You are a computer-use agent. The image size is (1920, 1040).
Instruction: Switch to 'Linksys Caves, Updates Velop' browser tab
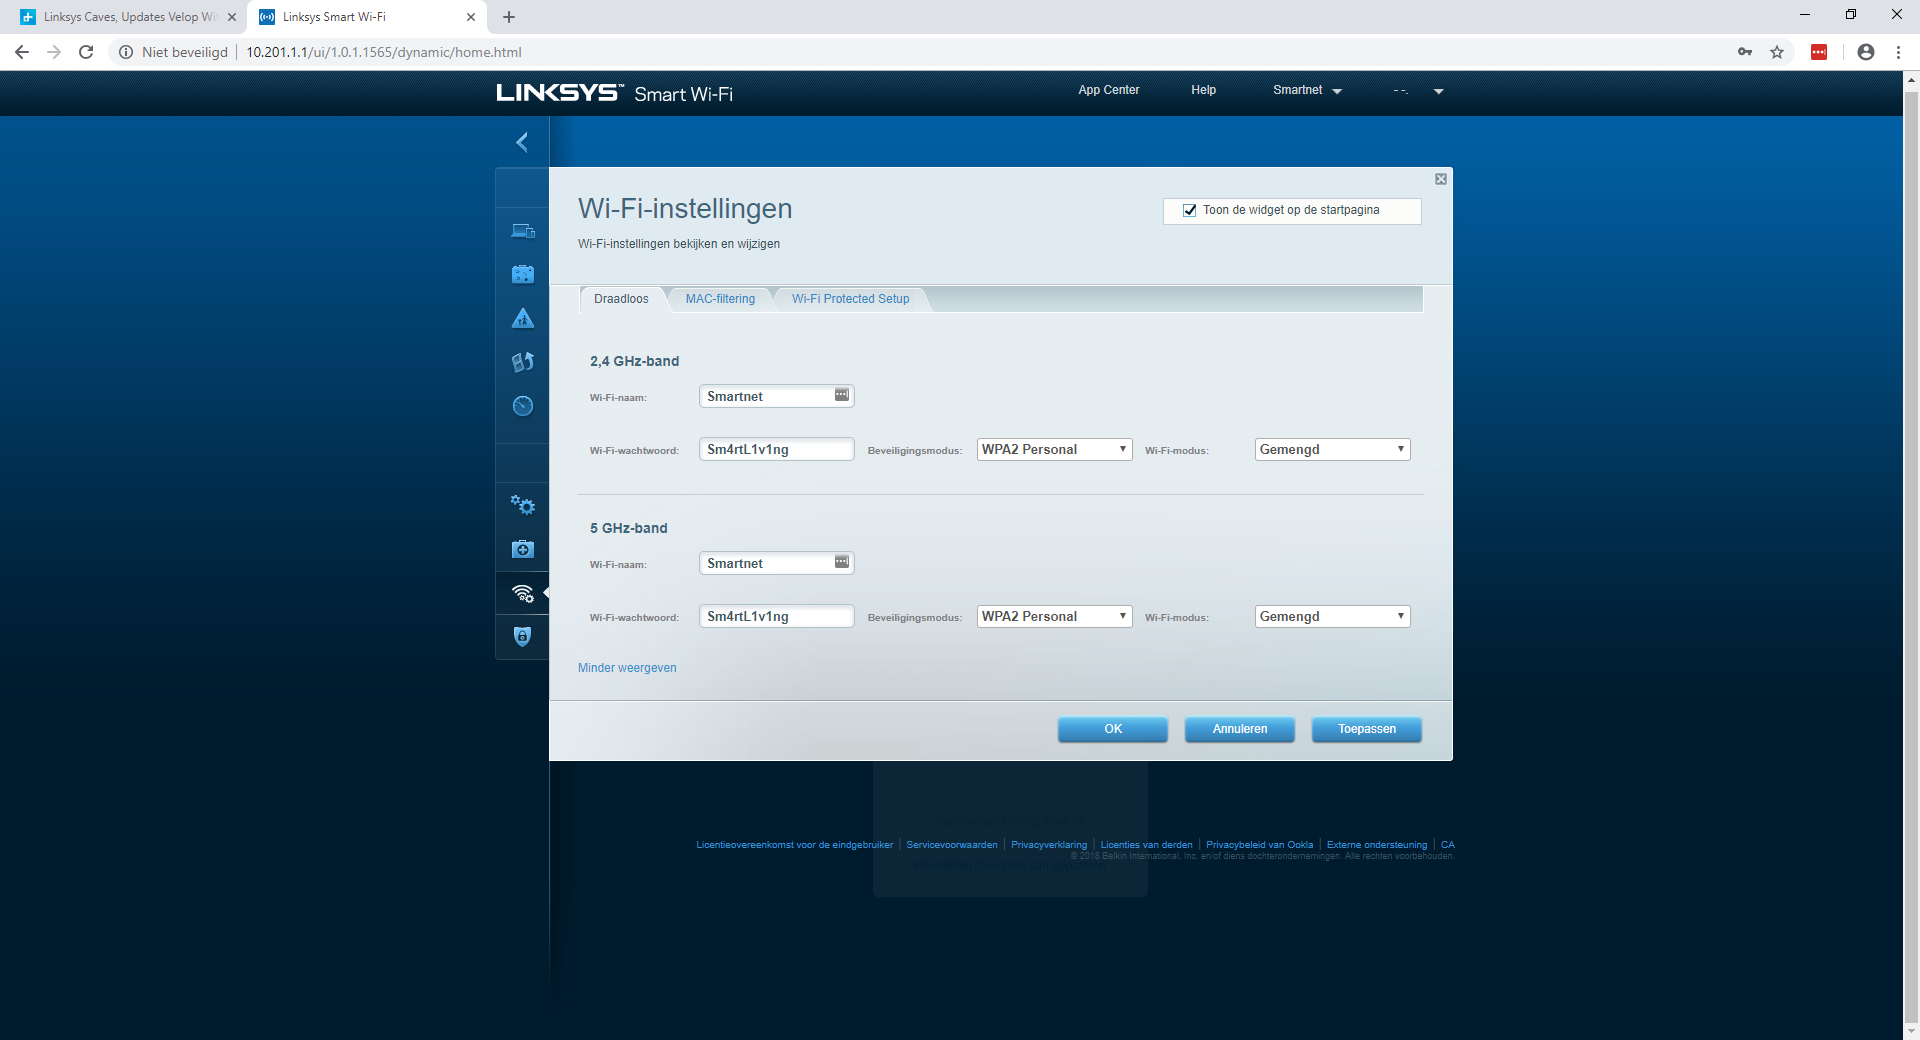click(x=128, y=17)
